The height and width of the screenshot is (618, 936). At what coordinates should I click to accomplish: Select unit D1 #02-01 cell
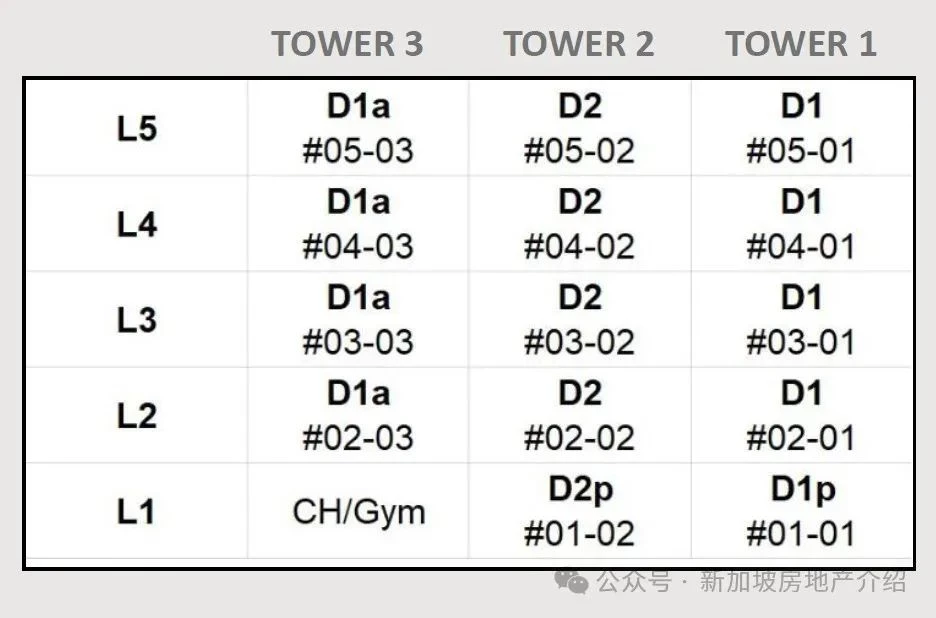[801, 415]
